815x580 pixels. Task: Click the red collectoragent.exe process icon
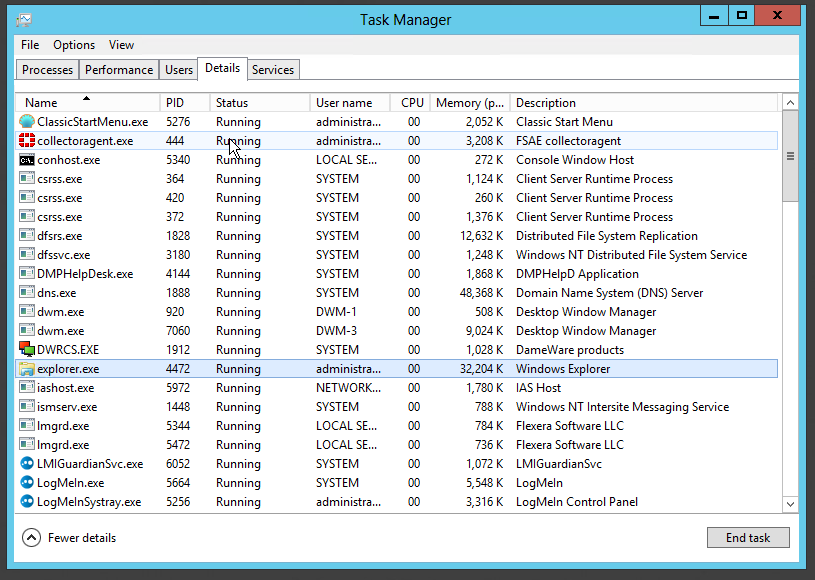tap(27, 141)
